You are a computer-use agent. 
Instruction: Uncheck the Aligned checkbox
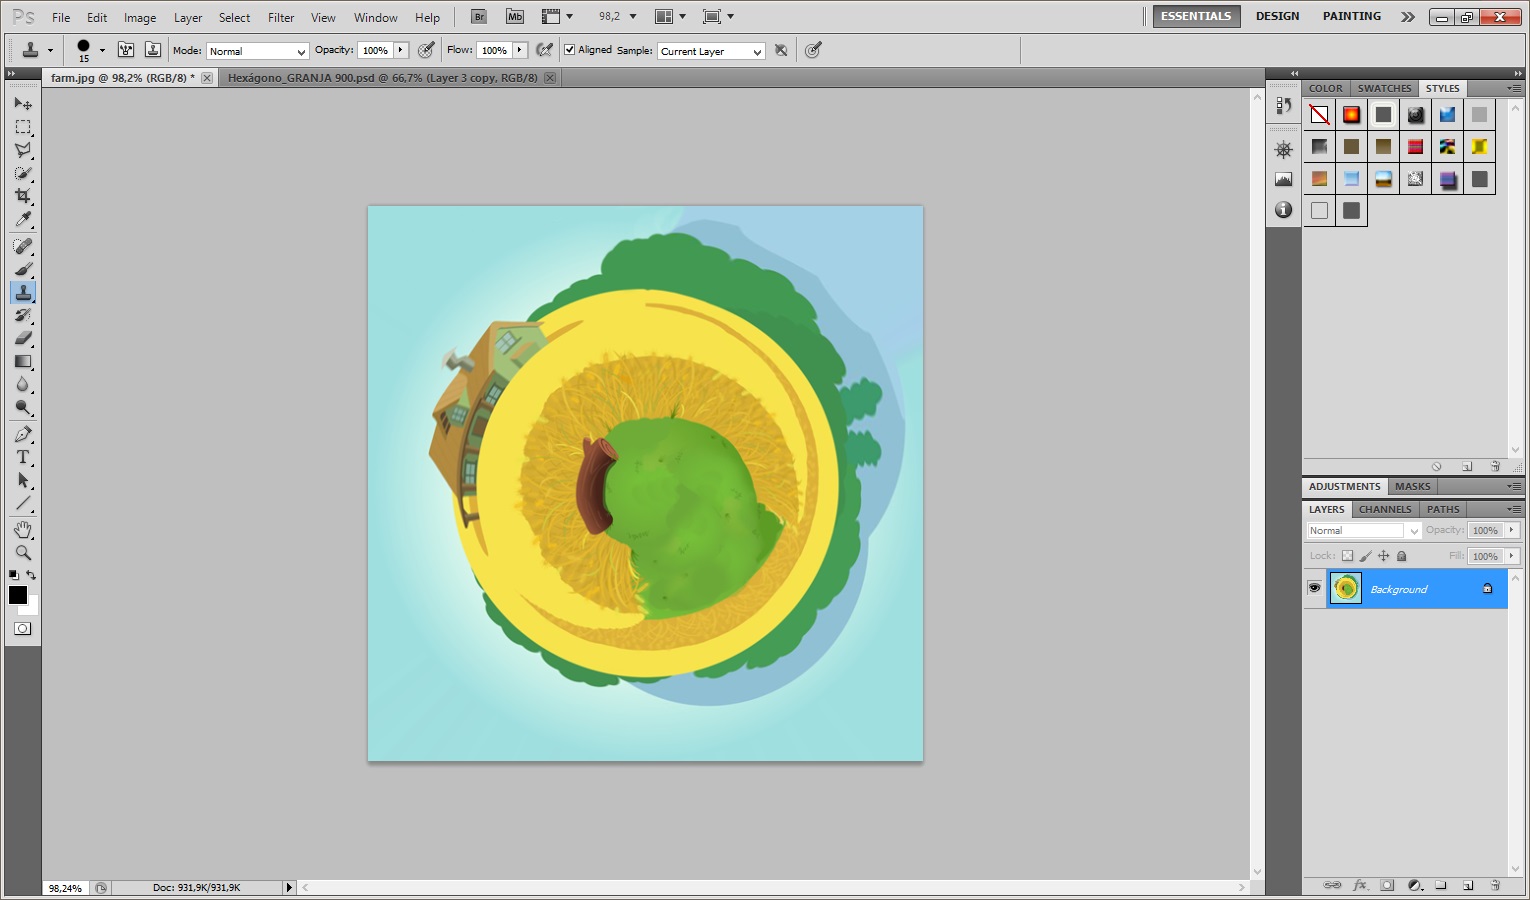click(x=570, y=50)
